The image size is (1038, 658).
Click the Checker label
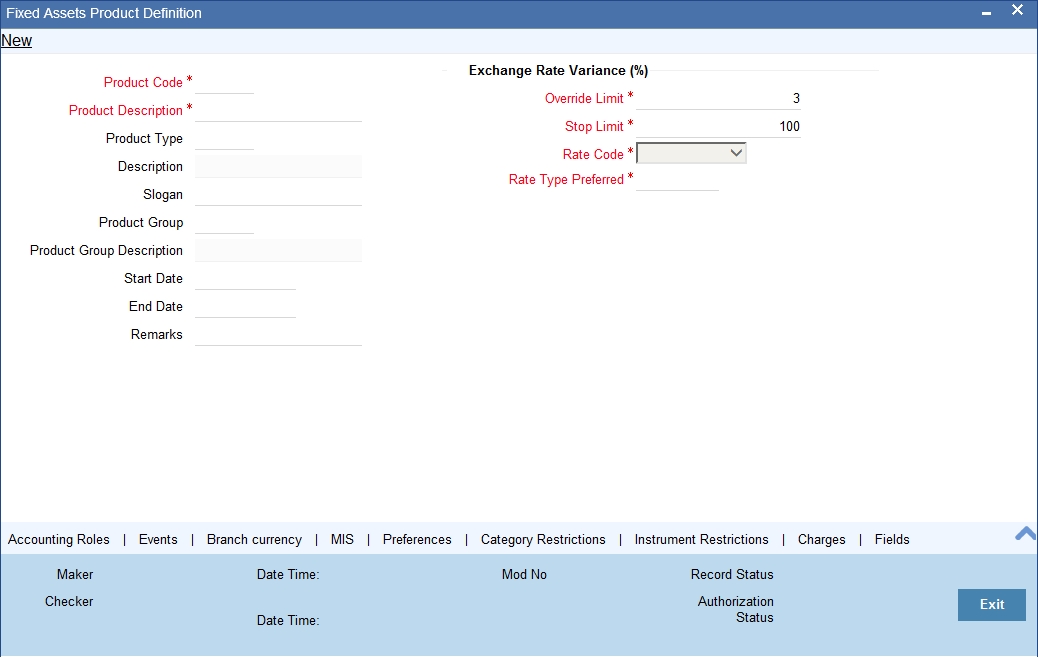click(x=69, y=602)
